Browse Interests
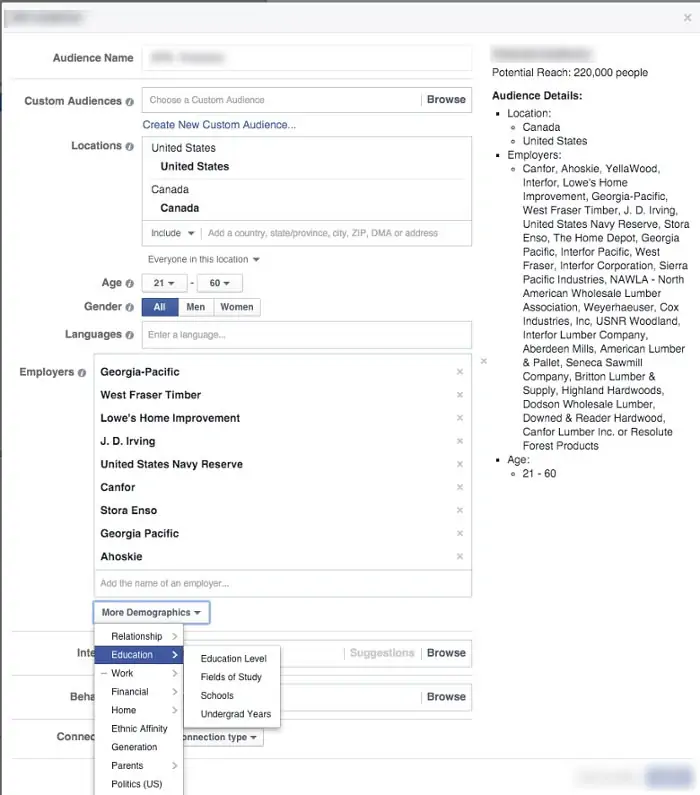This screenshot has width=700, height=795. click(446, 653)
